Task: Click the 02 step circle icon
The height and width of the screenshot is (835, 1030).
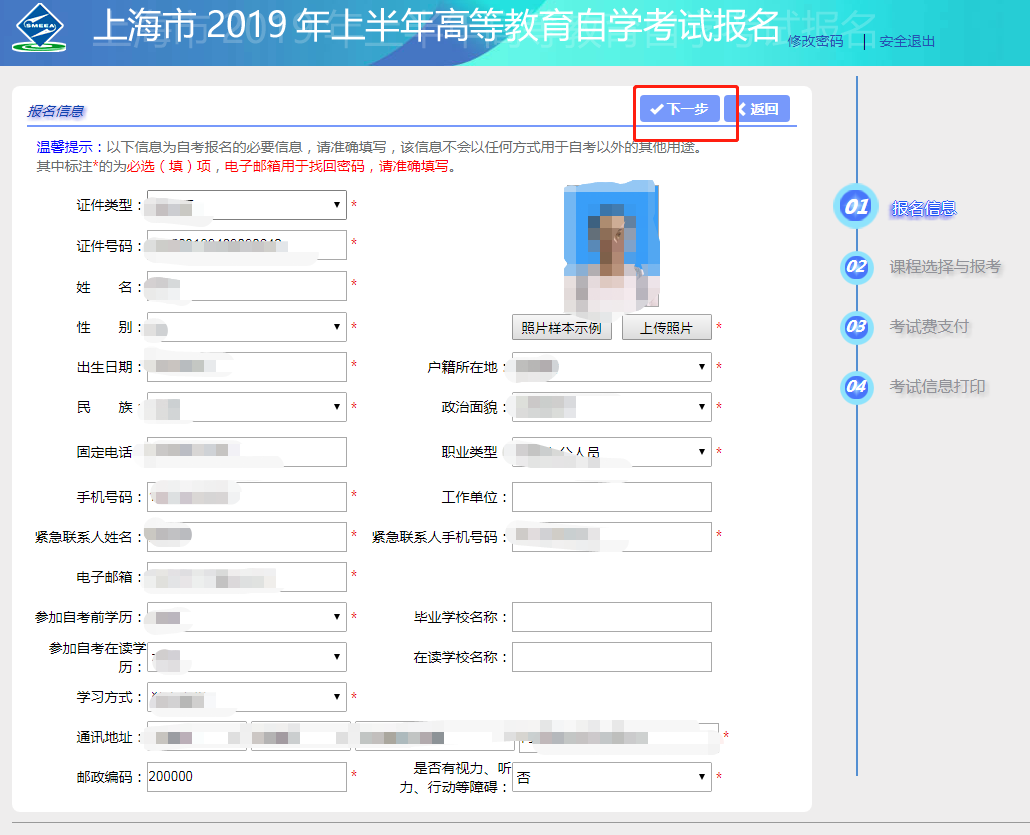Action: coord(856,267)
